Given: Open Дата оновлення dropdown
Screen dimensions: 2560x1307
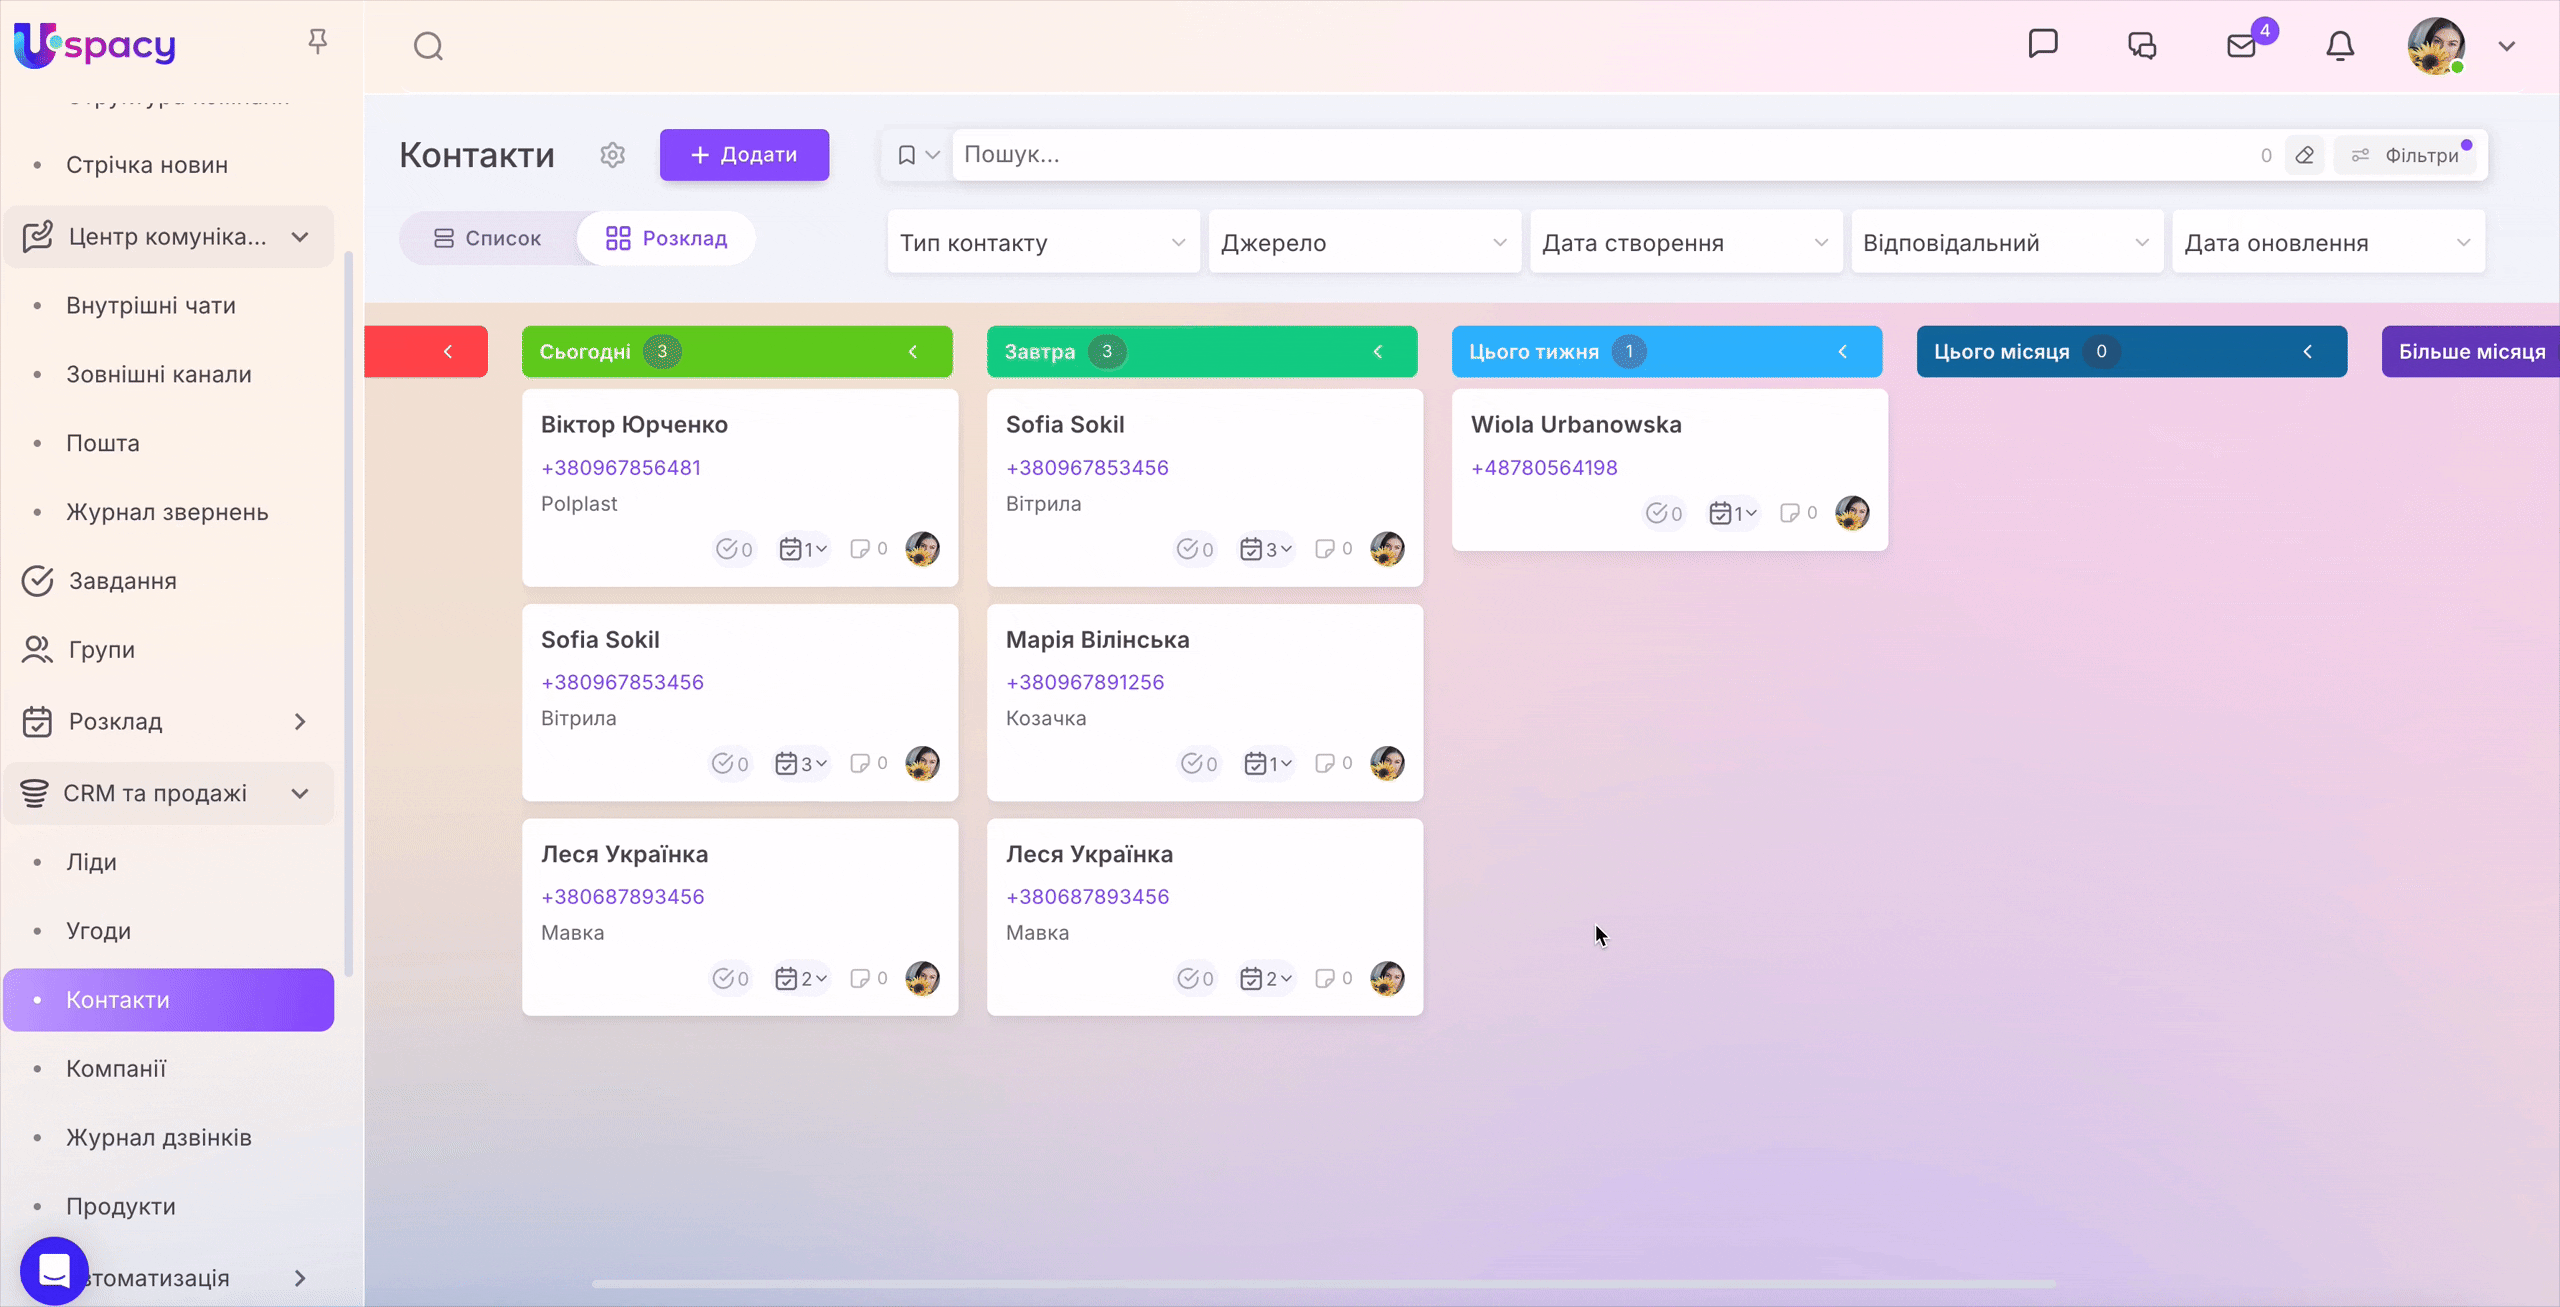Looking at the screenshot, I should (x=2328, y=242).
